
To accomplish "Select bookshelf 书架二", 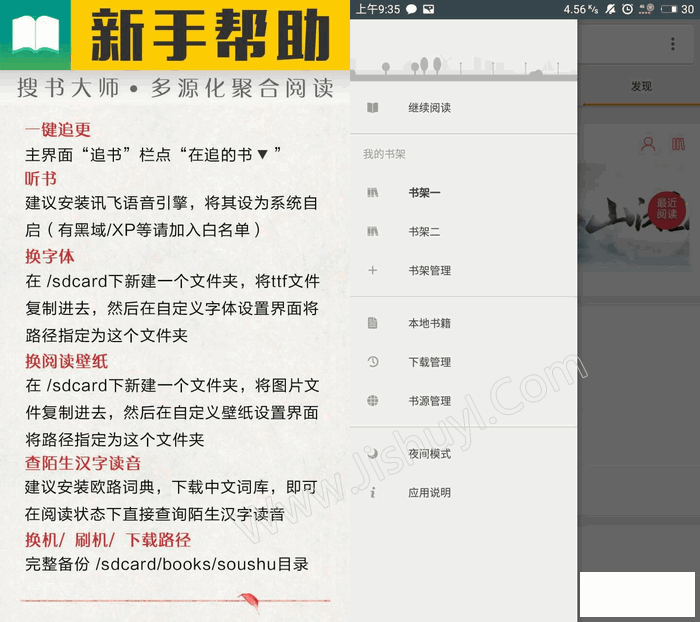I will pyautogui.click(x=463, y=232).
